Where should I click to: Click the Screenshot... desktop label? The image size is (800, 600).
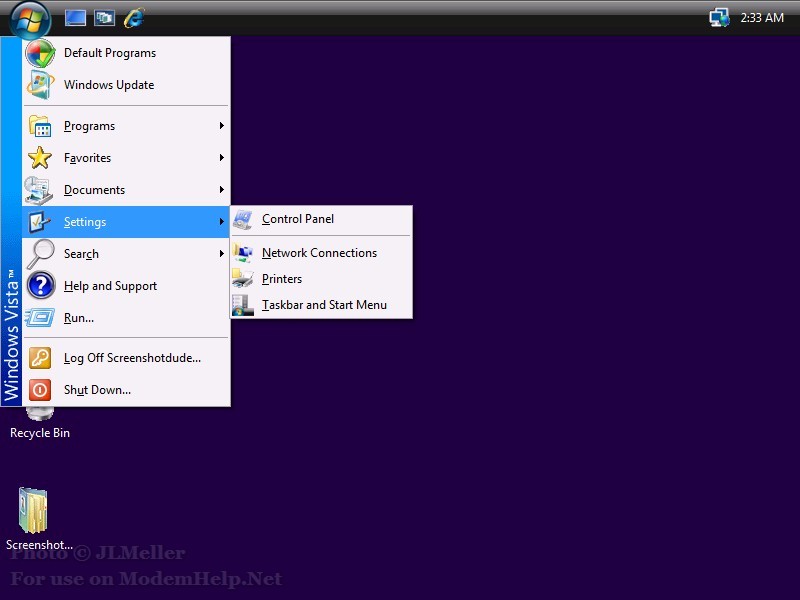39,545
